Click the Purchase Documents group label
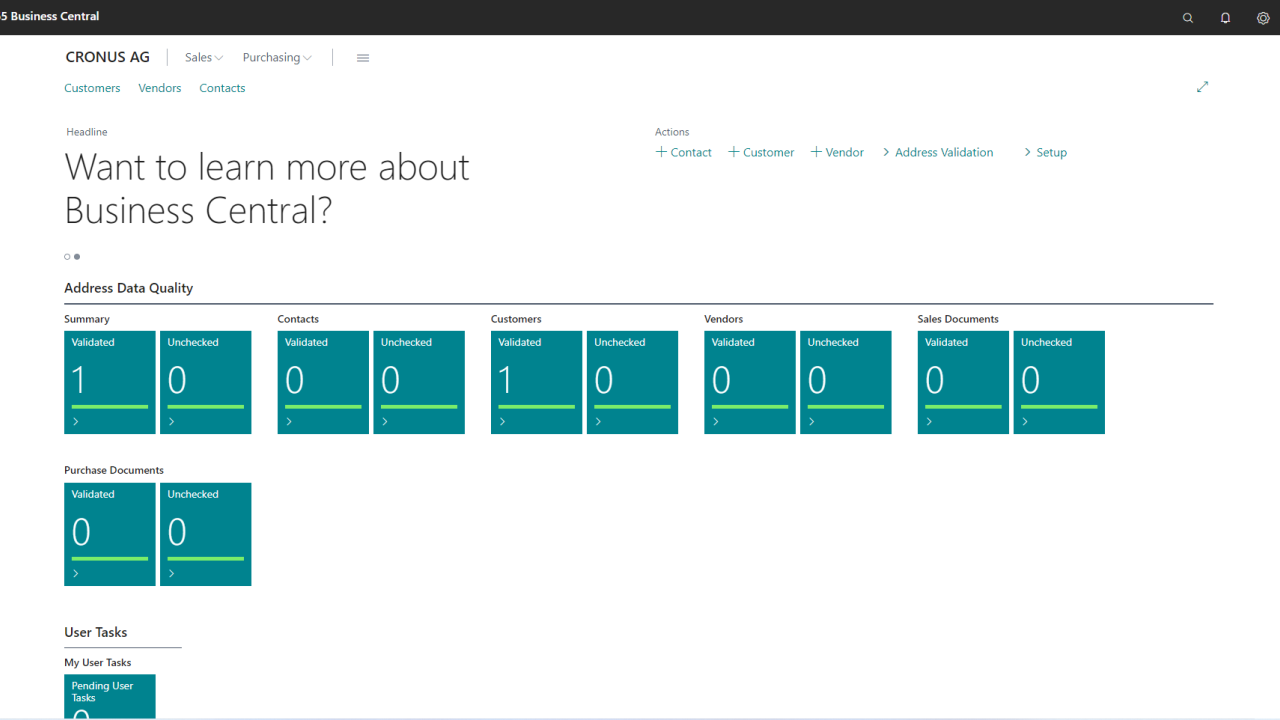 click(114, 470)
